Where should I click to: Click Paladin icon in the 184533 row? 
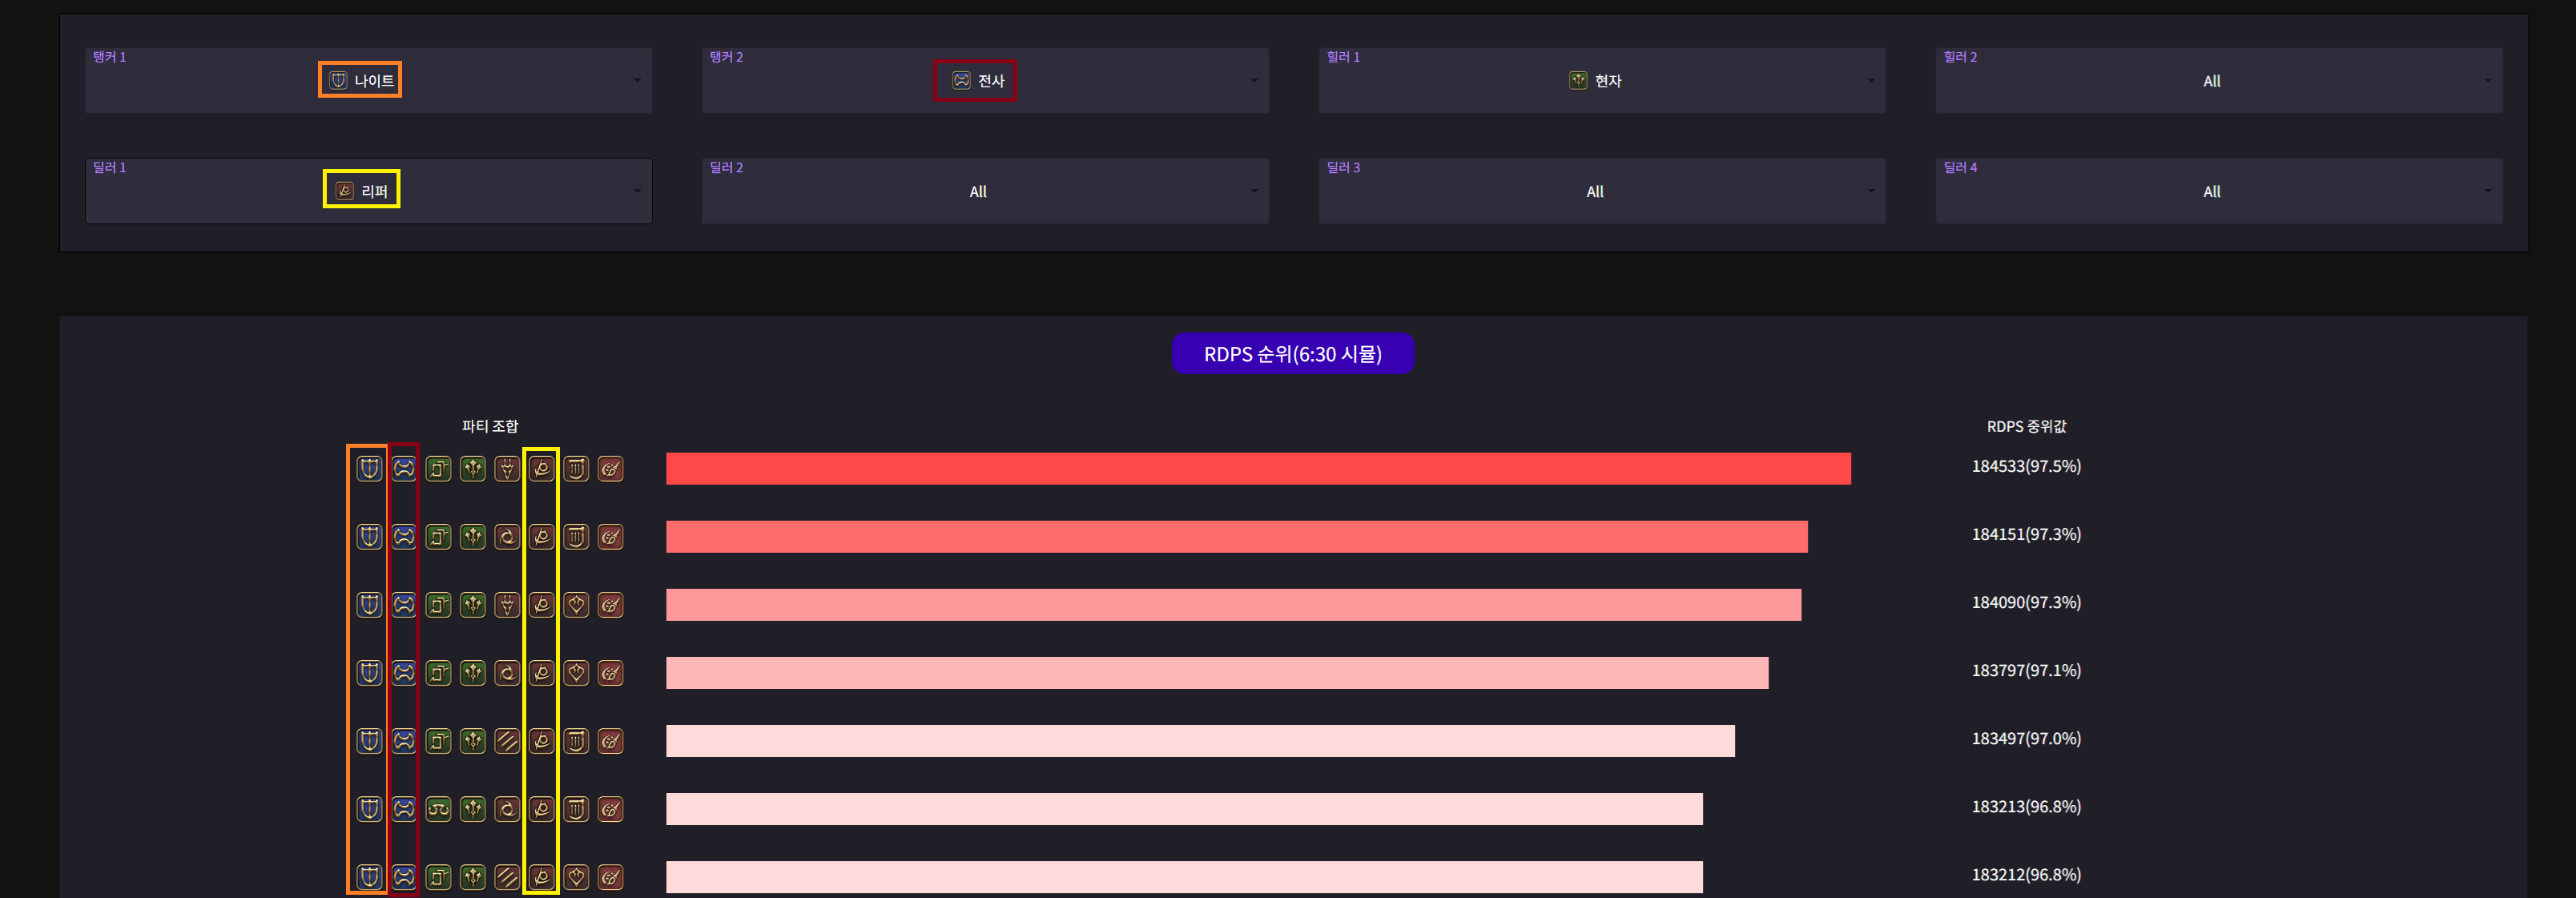pyautogui.click(x=369, y=468)
